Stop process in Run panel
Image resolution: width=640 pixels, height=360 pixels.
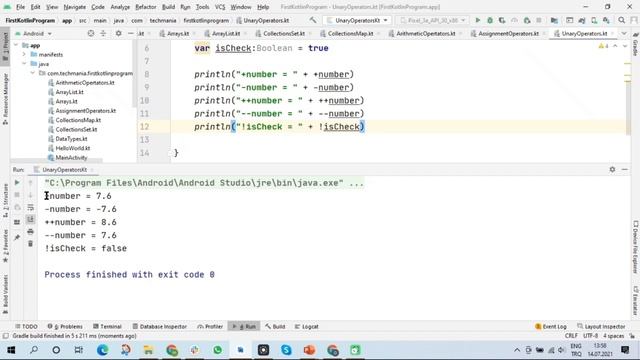(x=17, y=195)
